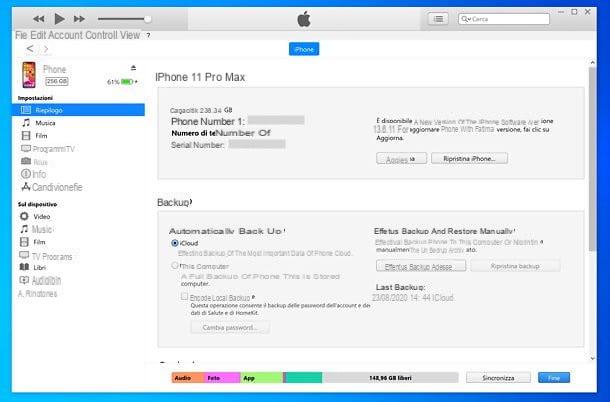Open Video under Sul dispositivo
The width and height of the screenshot is (610, 402).
tap(41, 216)
